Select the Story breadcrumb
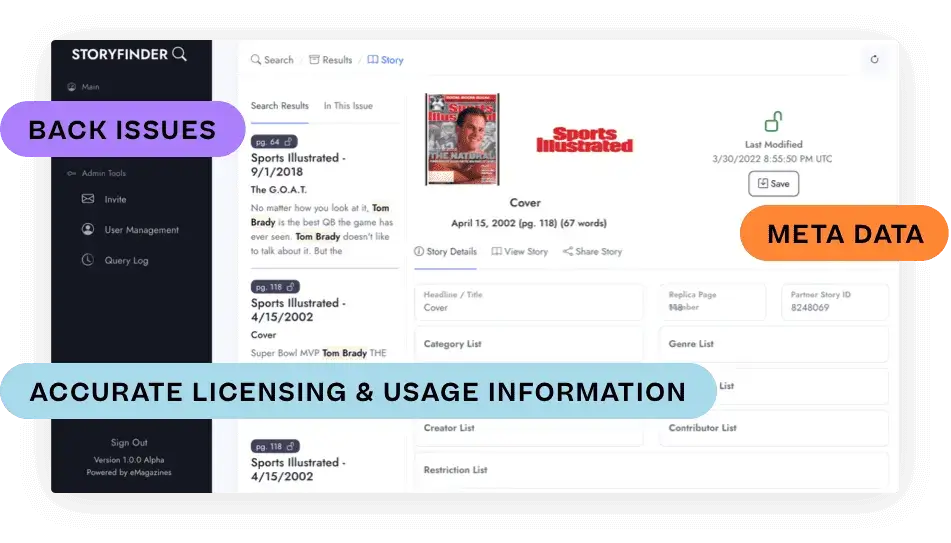This screenshot has width=951, height=543. [392, 60]
